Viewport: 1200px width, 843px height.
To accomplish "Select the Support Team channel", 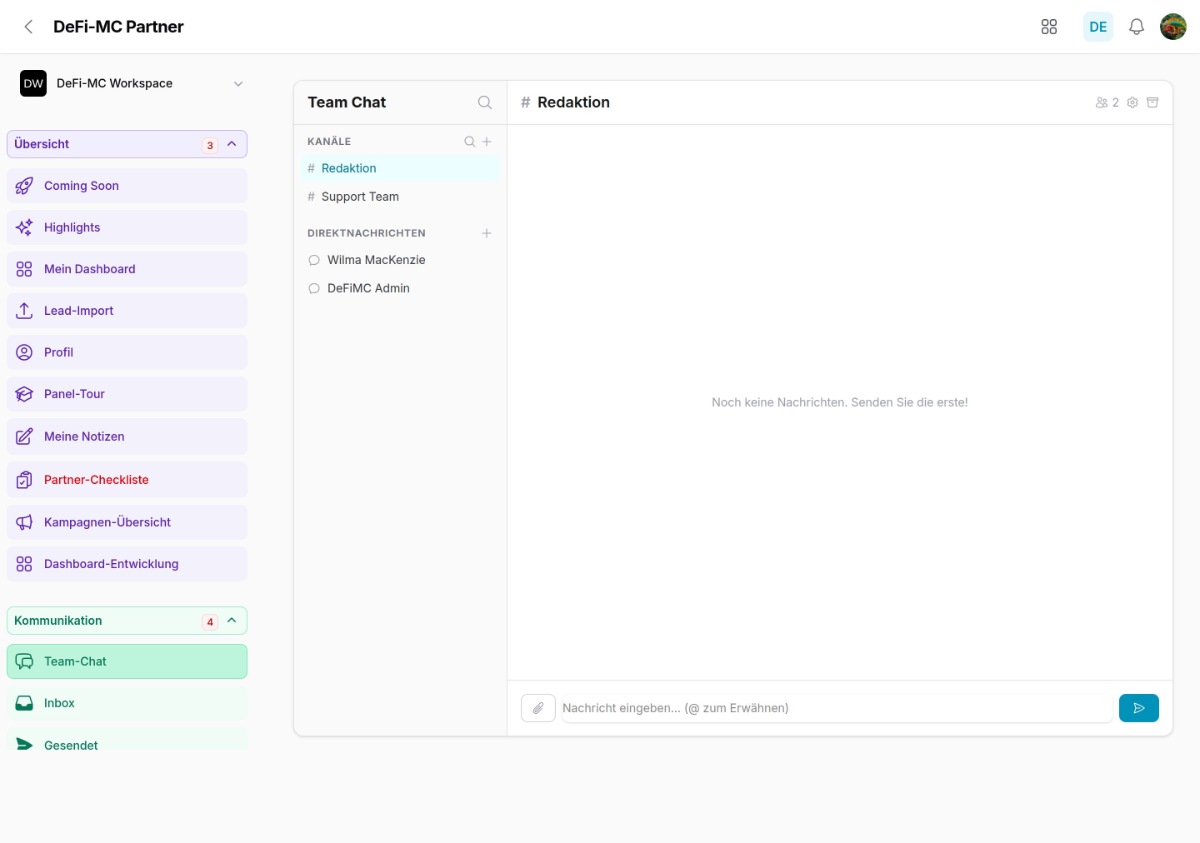I will (x=400, y=197).
